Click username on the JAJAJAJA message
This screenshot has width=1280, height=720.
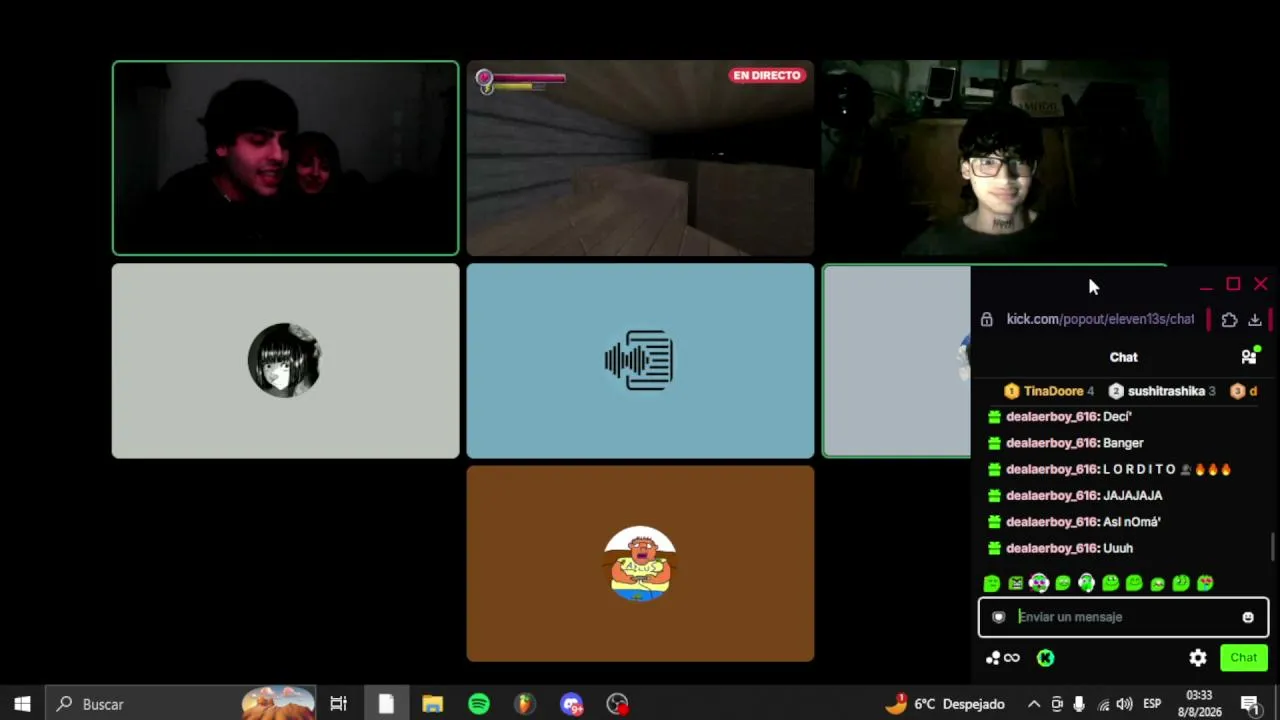pos(1052,495)
